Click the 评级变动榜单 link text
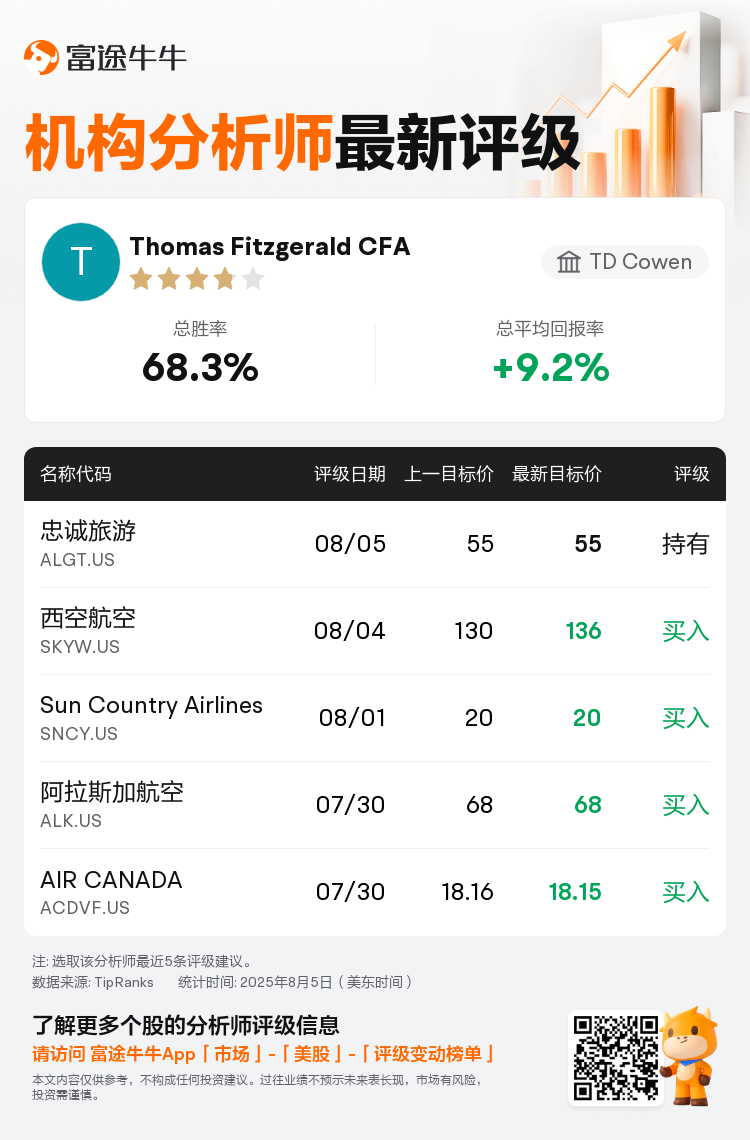This screenshot has height=1140, width=750. [427, 1054]
